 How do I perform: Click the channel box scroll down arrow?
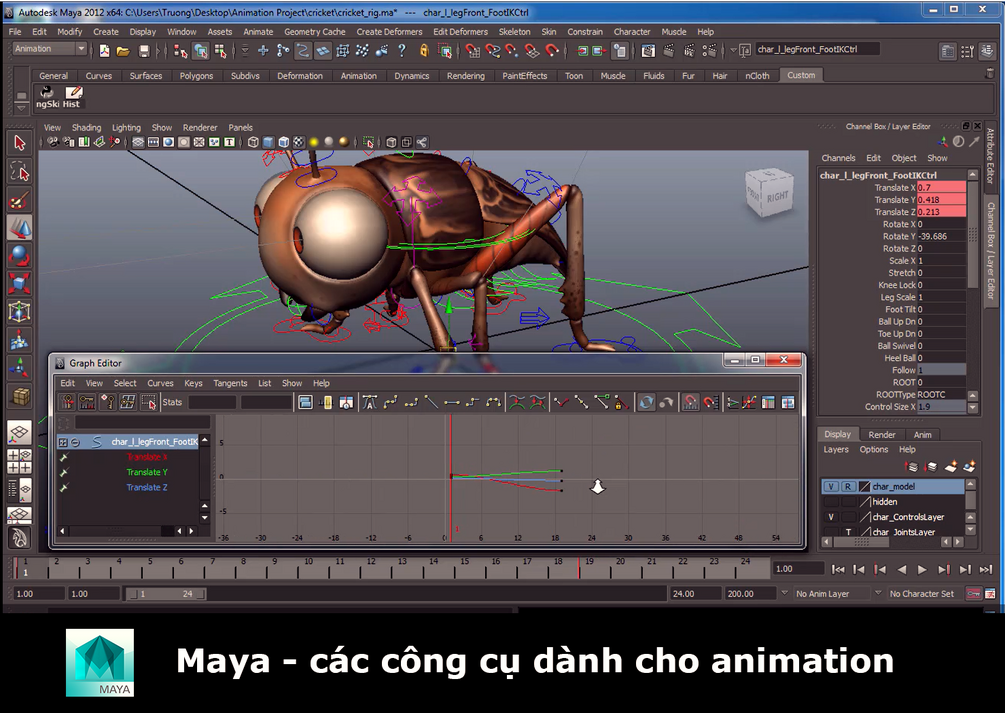click(x=973, y=408)
